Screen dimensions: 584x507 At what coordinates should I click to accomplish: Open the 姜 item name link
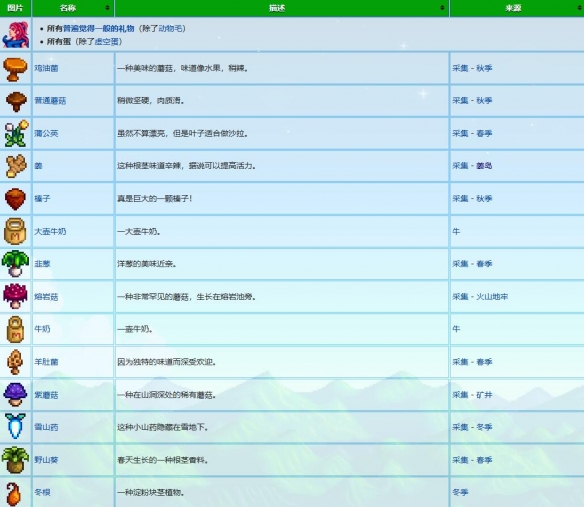tap(38, 166)
